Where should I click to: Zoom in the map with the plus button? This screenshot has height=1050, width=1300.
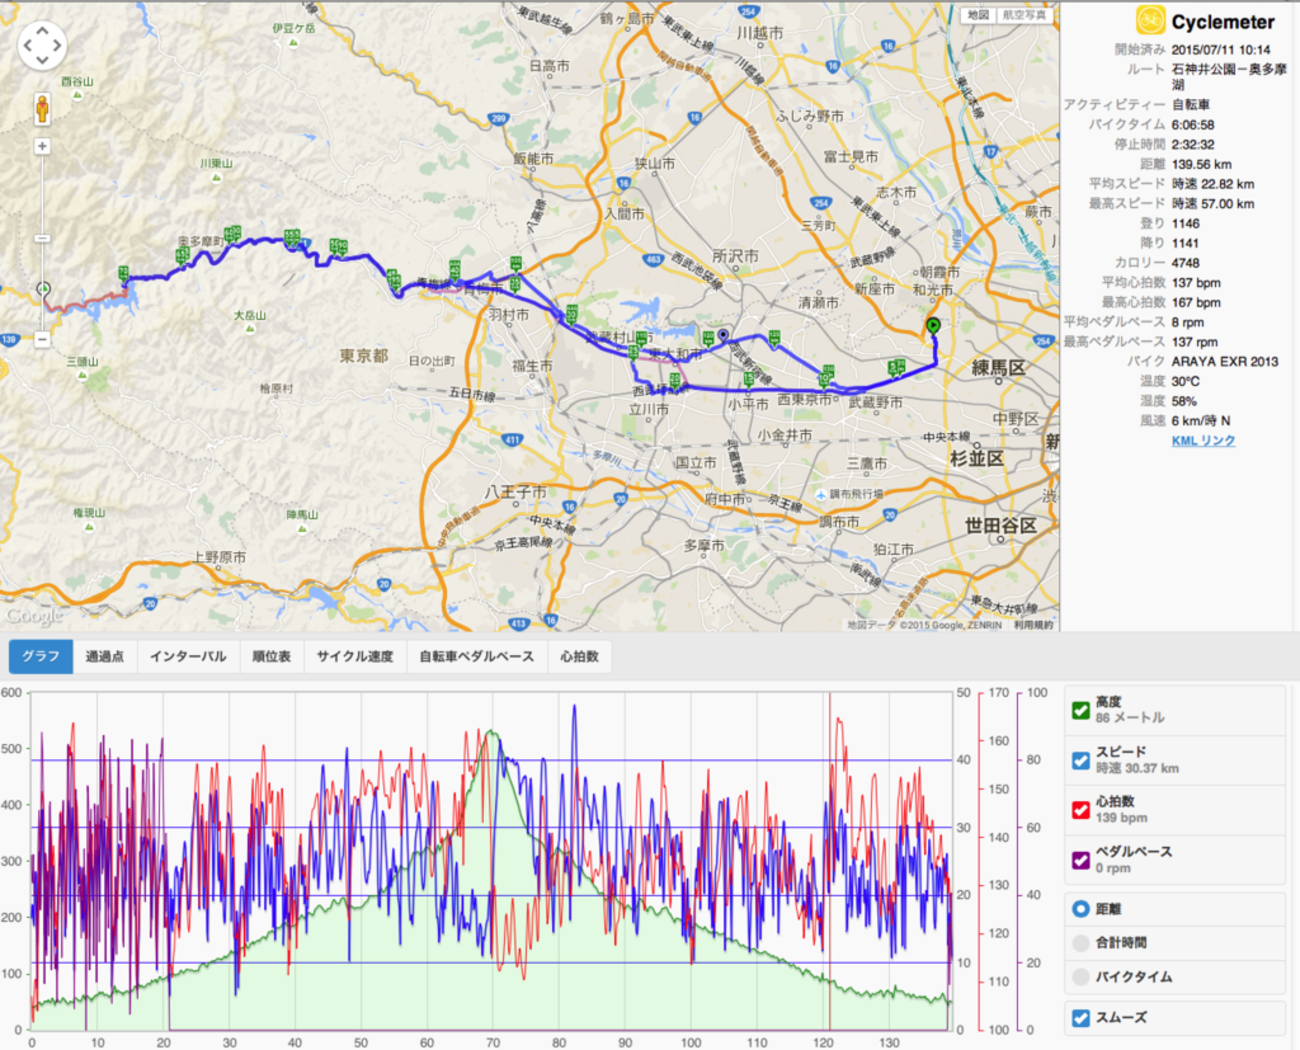point(42,146)
